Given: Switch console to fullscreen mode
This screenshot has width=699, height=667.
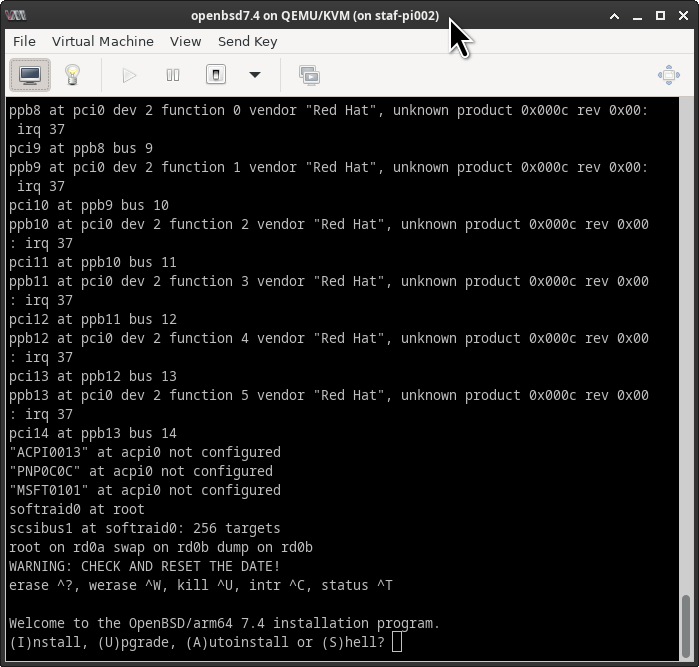Looking at the screenshot, I should coord(668,75).
